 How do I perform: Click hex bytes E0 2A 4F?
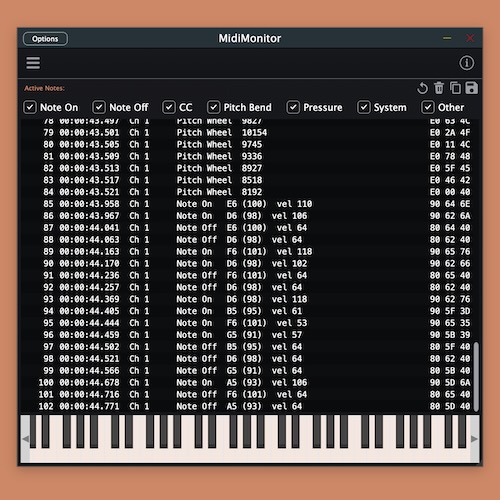[450, 133]
